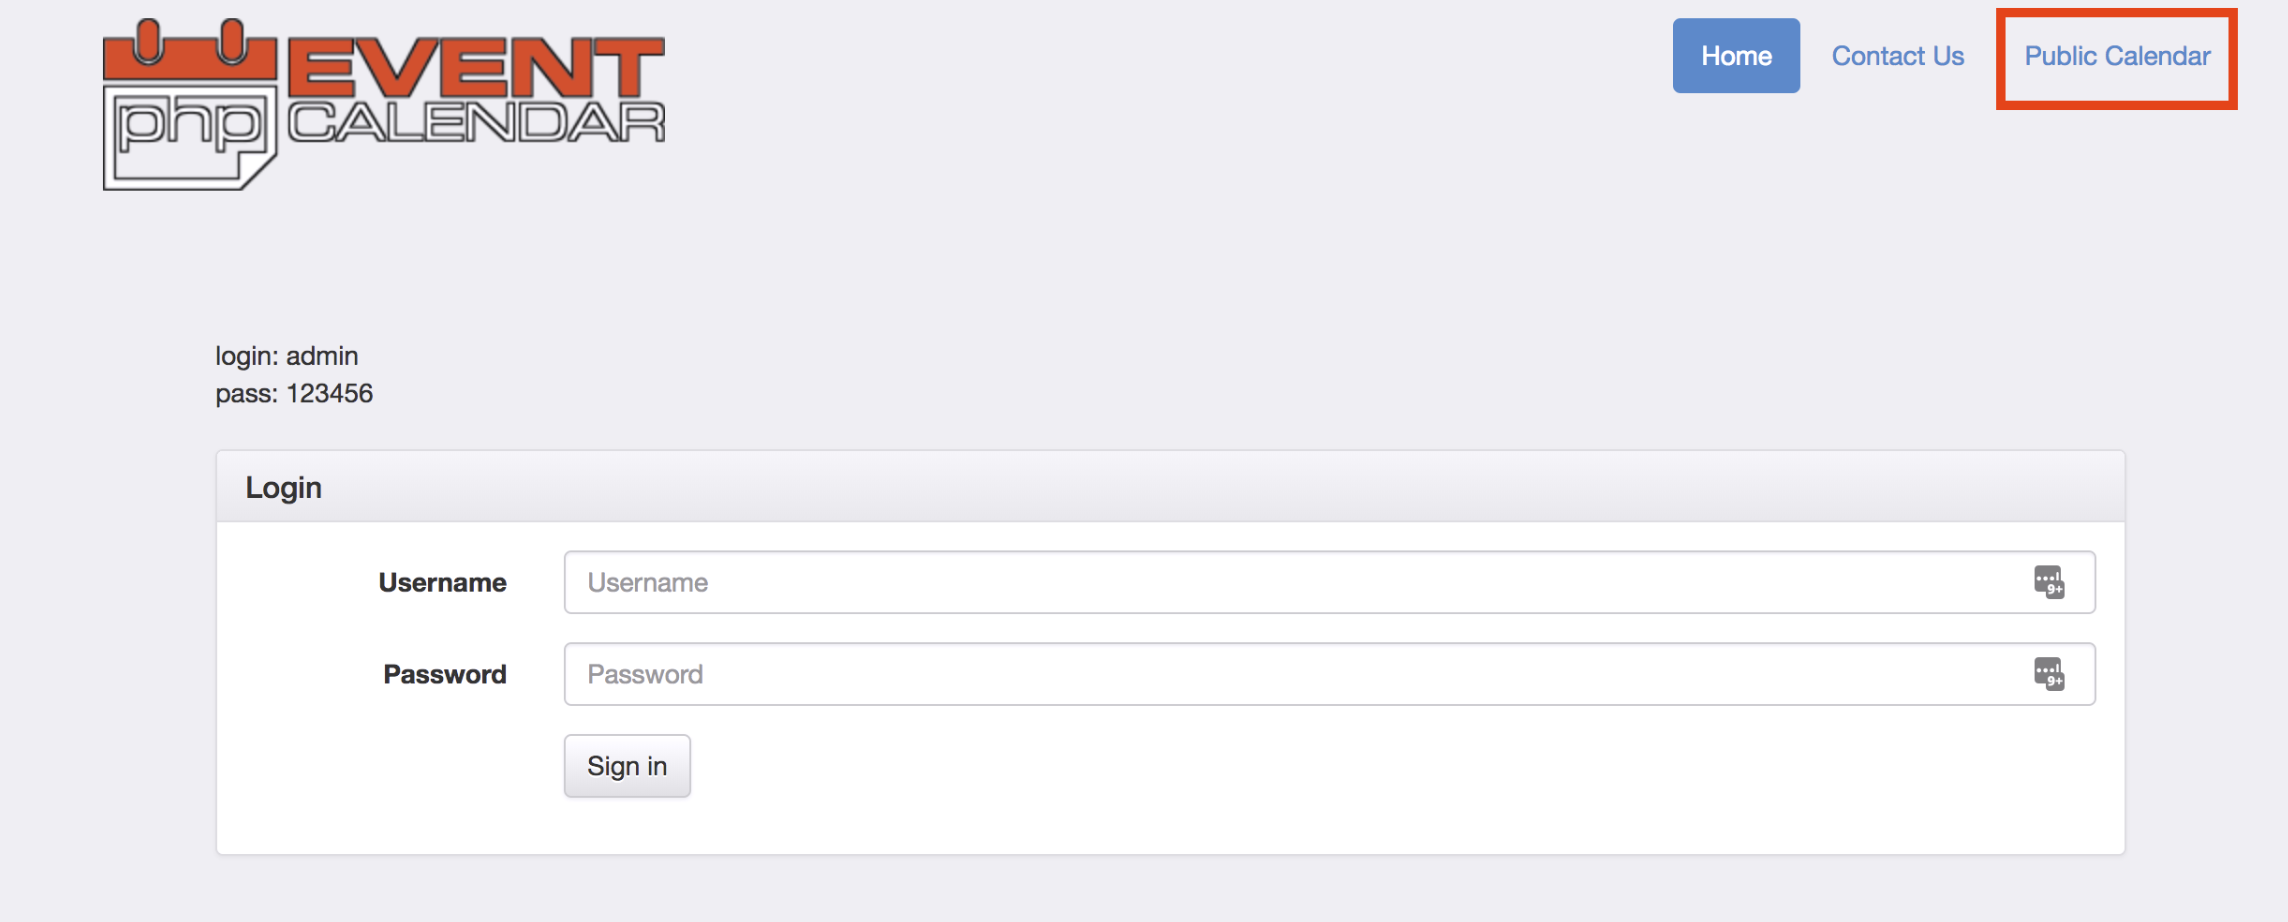The width and height of the screenshot is (2288, 922).
Task: Click the php calendar page graphic
Action: [x=190, y=135]
